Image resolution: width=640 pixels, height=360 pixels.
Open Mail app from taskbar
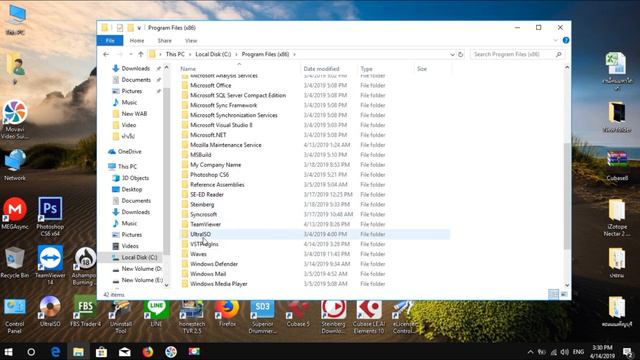(125, 352)
